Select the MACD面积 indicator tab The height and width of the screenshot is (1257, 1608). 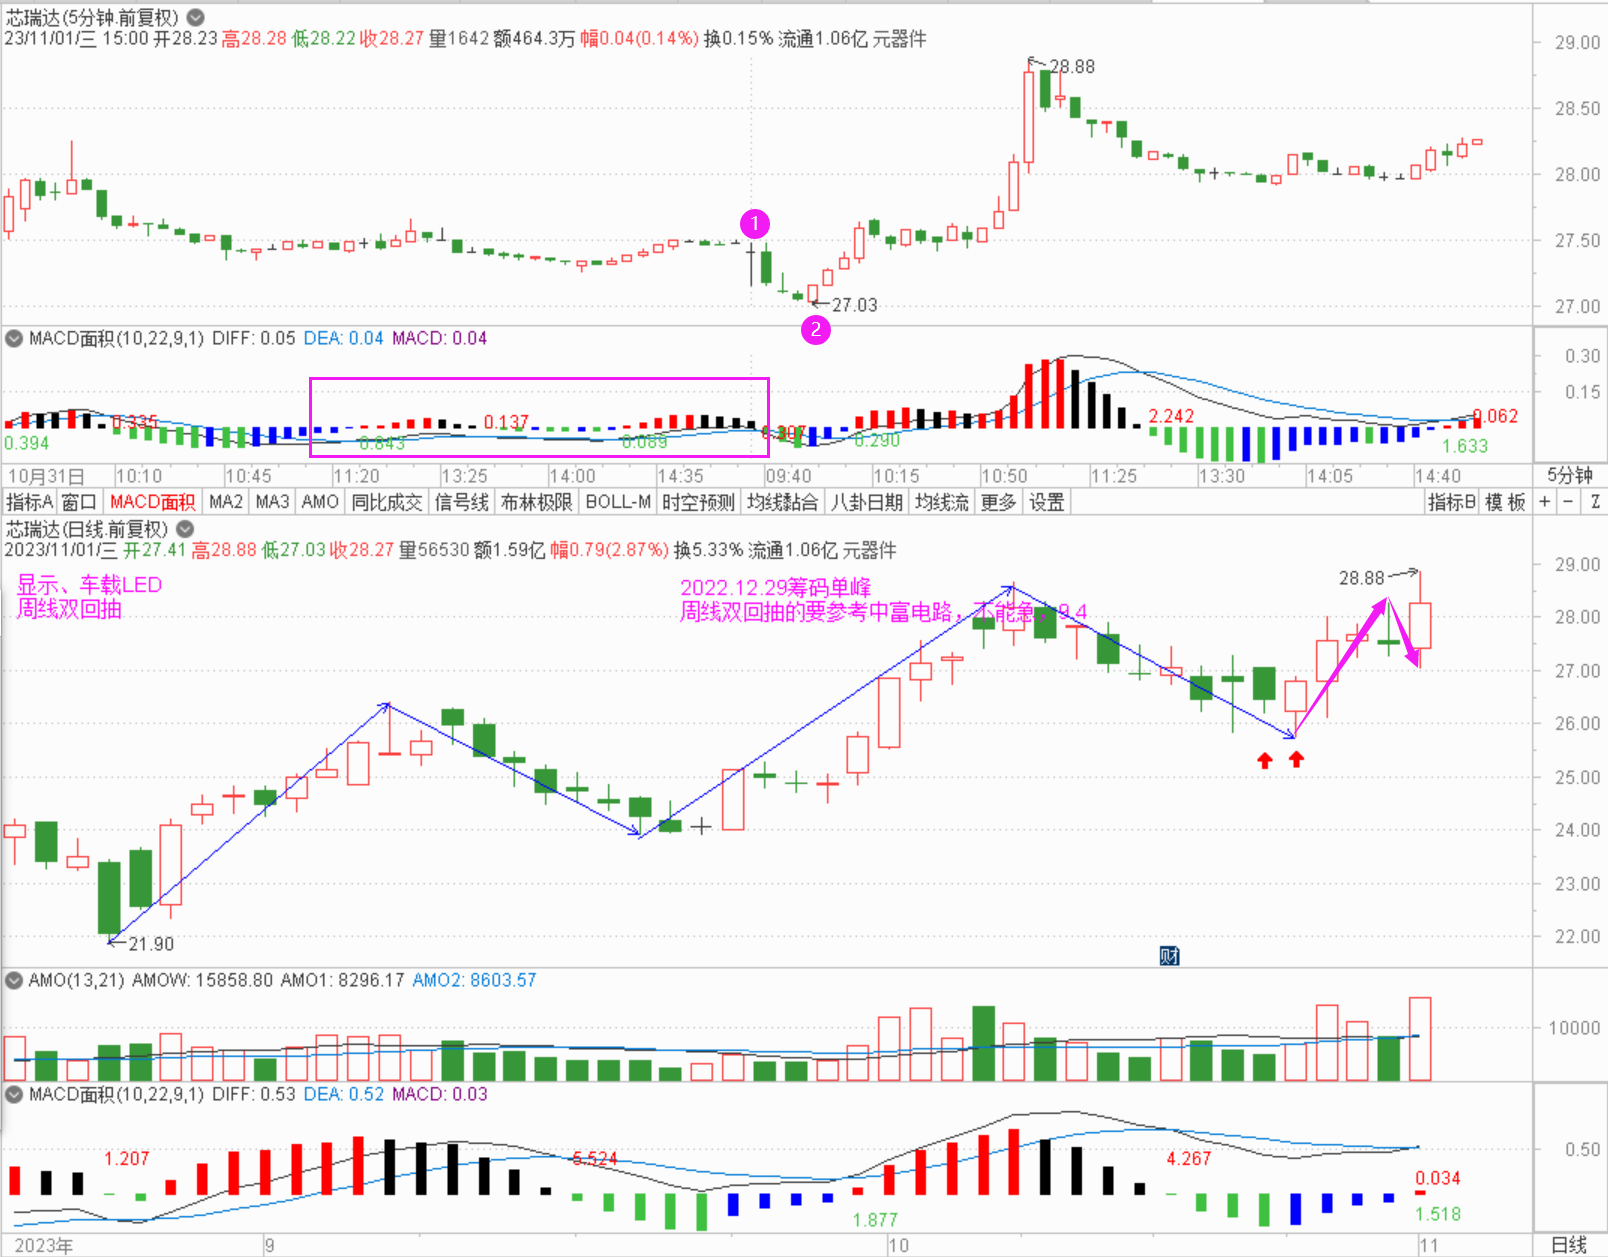click(x=152, y=502)
